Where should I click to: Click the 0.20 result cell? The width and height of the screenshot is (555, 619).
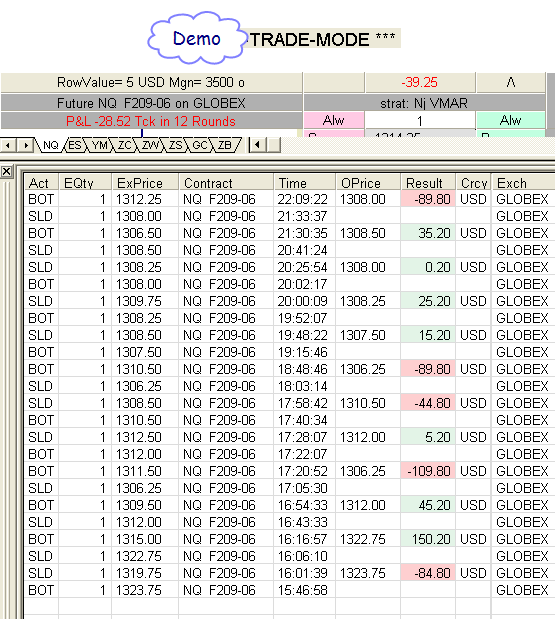(x=428, y=267)
